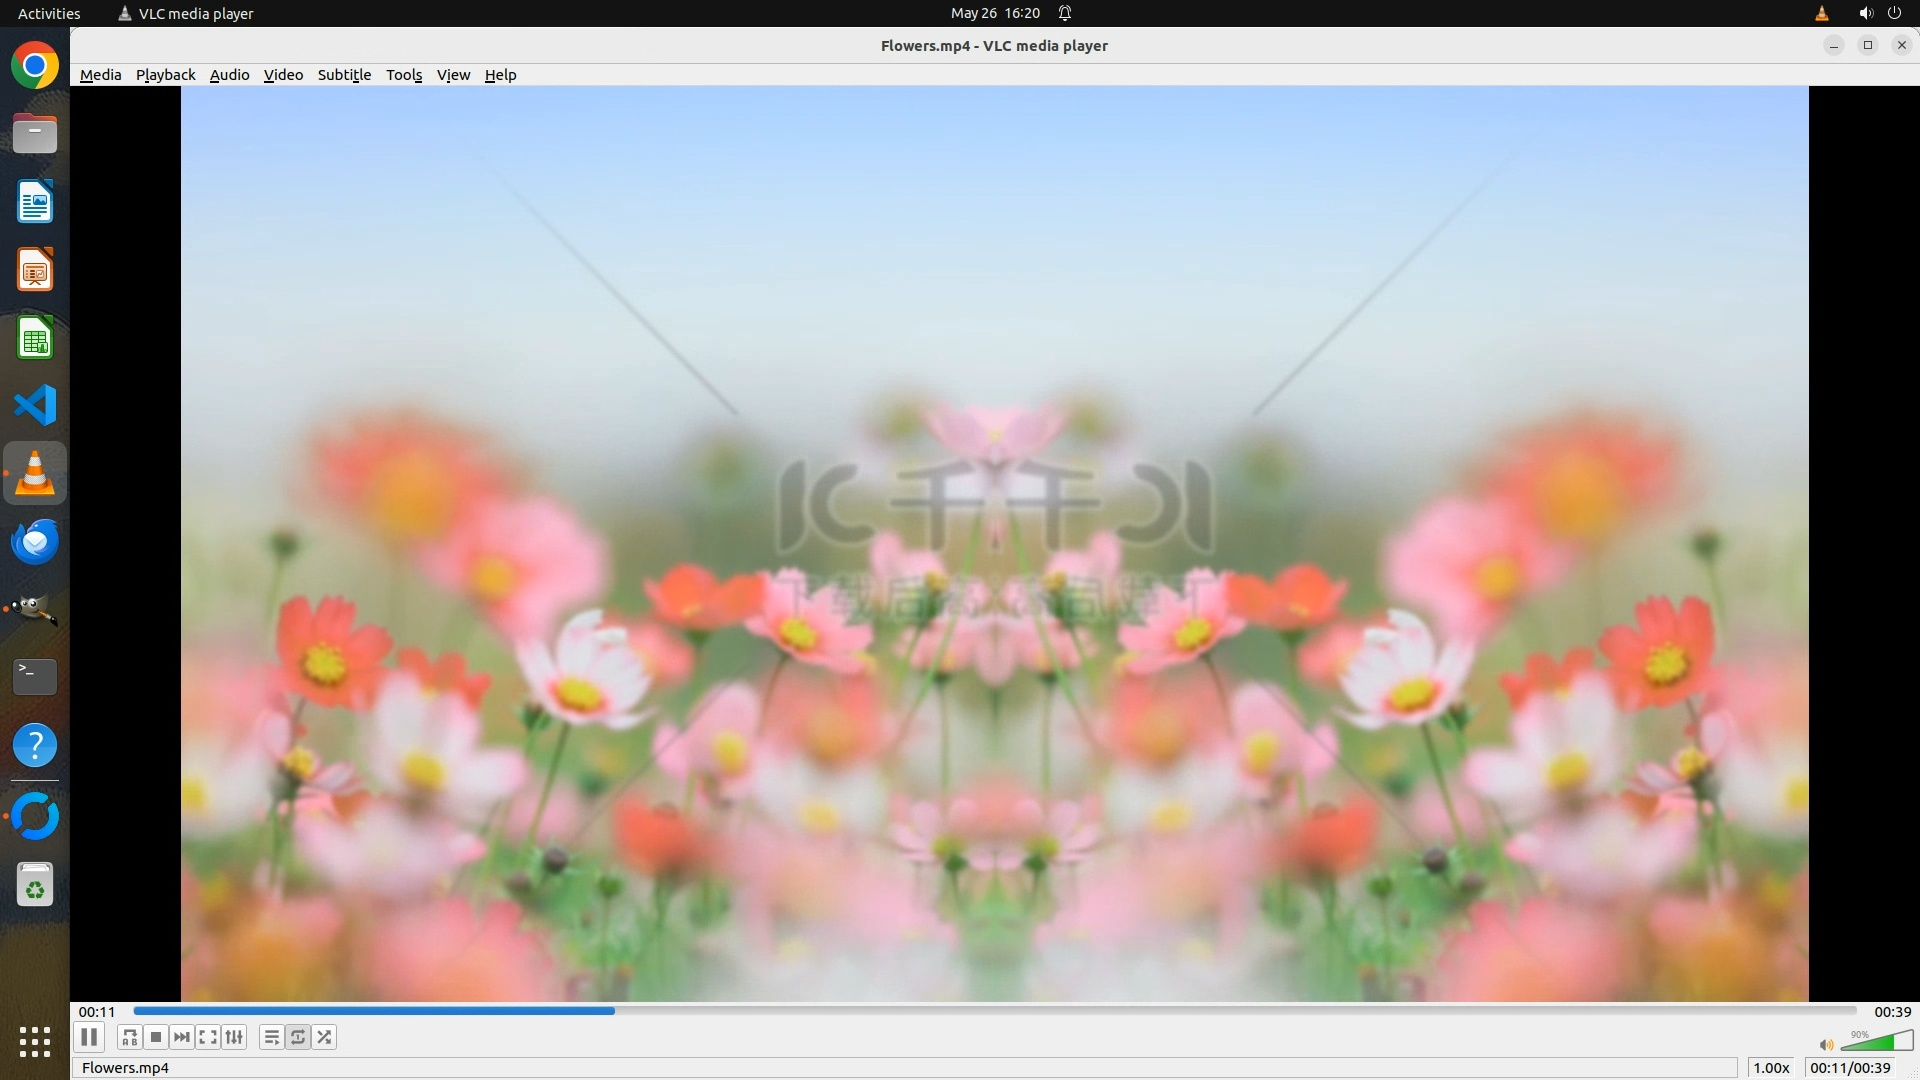This screenshot has height=1080, width=1920.
Task: Toggle the playlist view
Action: (271, 1037)
